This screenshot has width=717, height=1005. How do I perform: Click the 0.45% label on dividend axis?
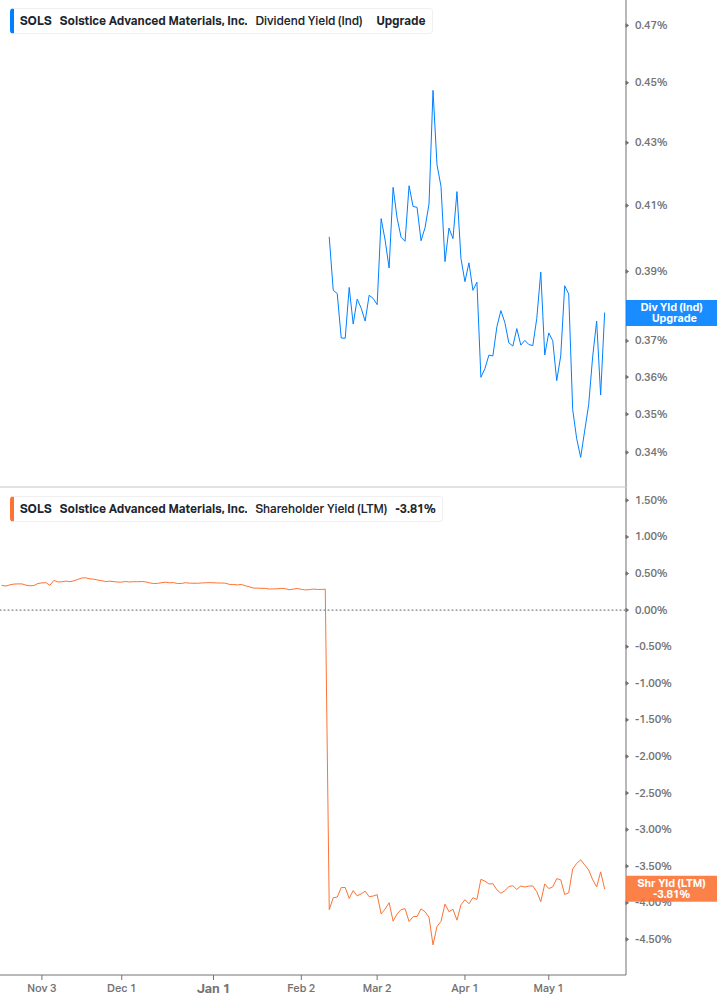tap(651, 82)
